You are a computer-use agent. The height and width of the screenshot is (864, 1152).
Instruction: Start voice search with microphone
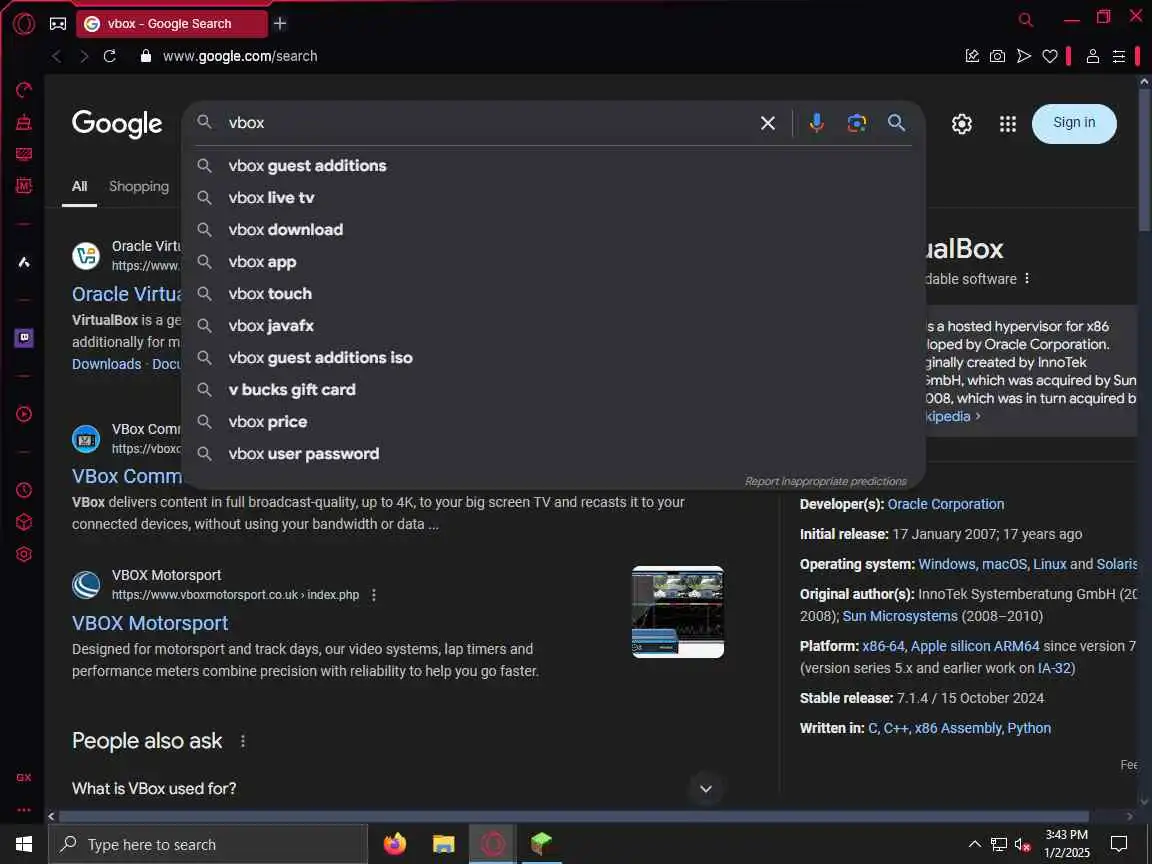816,123
